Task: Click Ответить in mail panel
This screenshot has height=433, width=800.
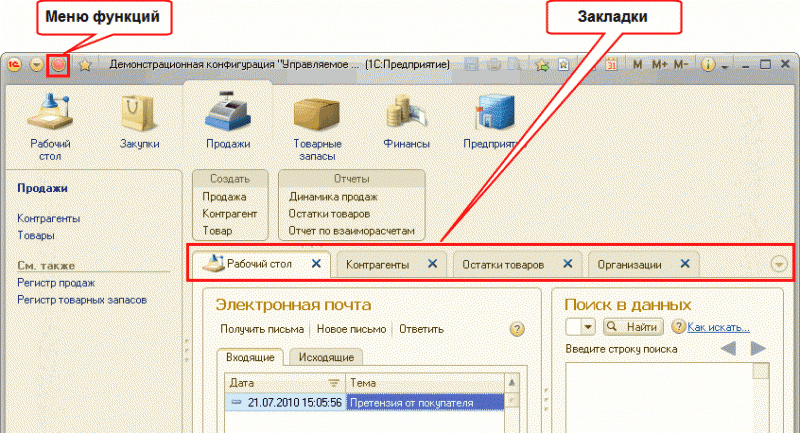Action: pos(421,329)
